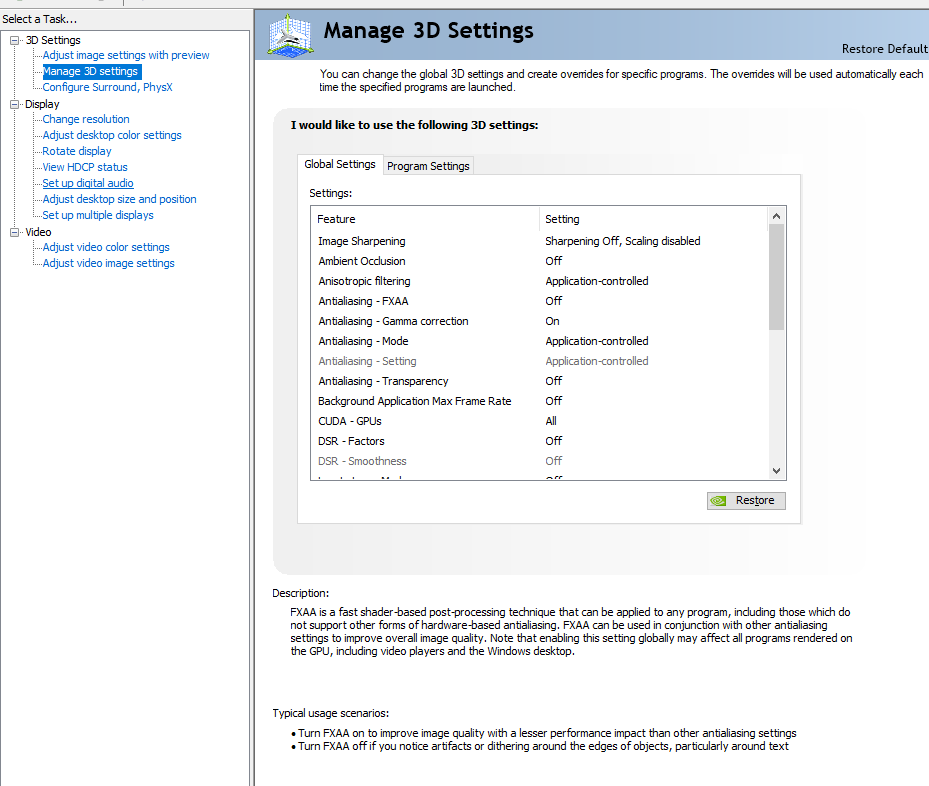
Task: Open View HDCP status
Action: coord(85,167)
